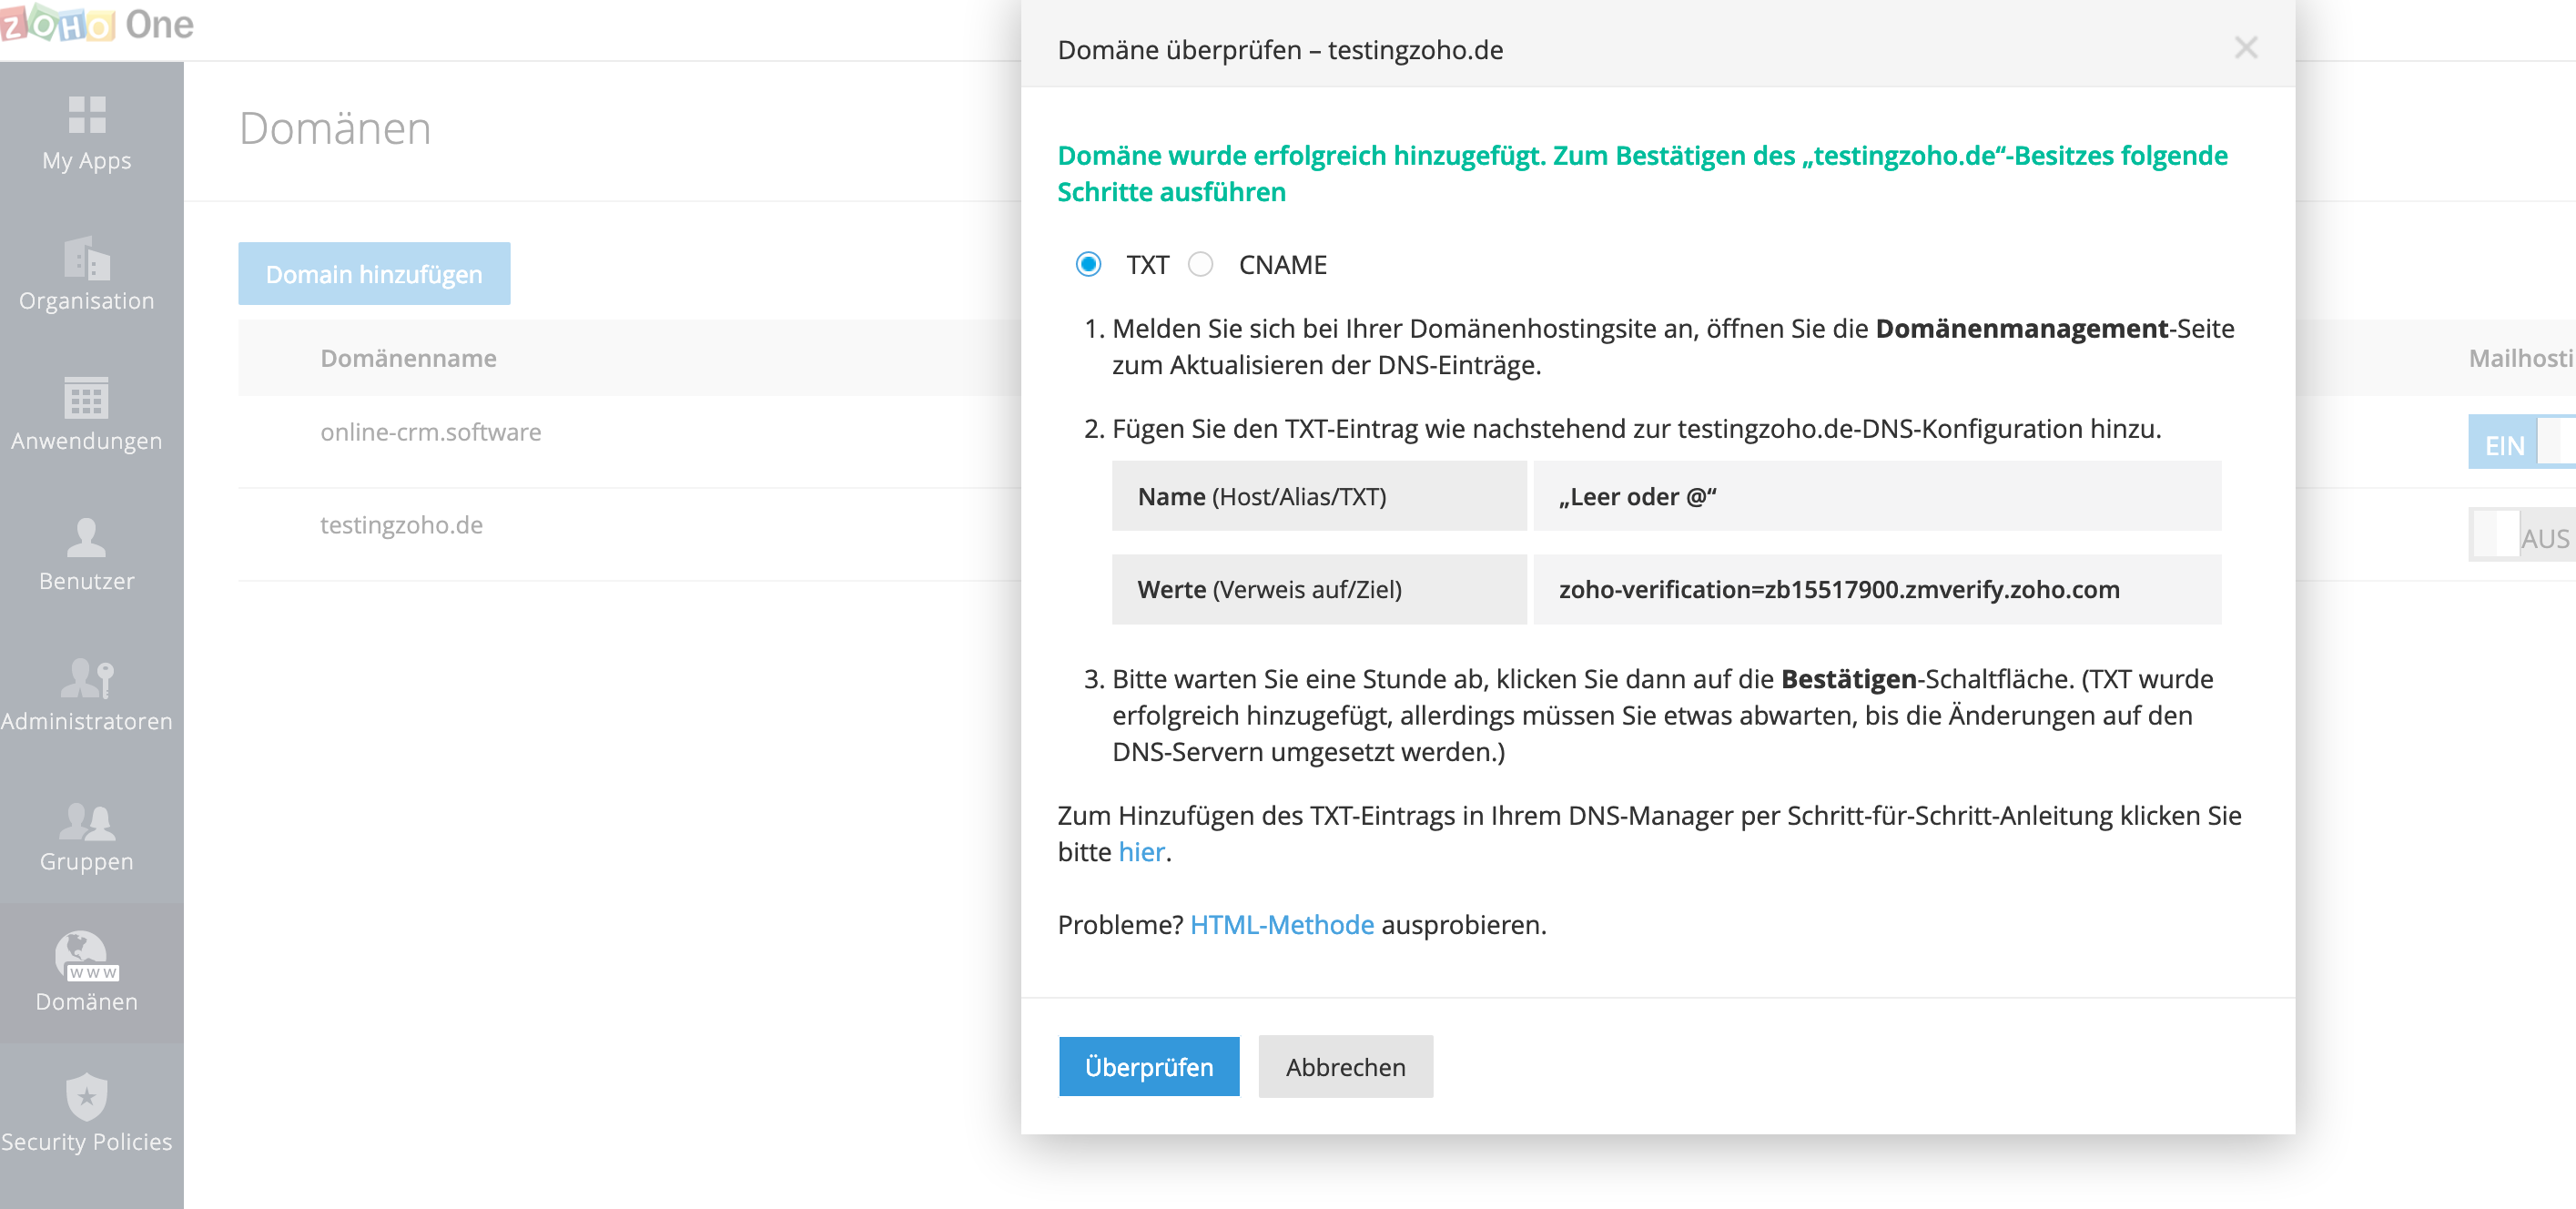Go to Anwendungen in sidebar
The image size is (2576, 1209).
87,398
